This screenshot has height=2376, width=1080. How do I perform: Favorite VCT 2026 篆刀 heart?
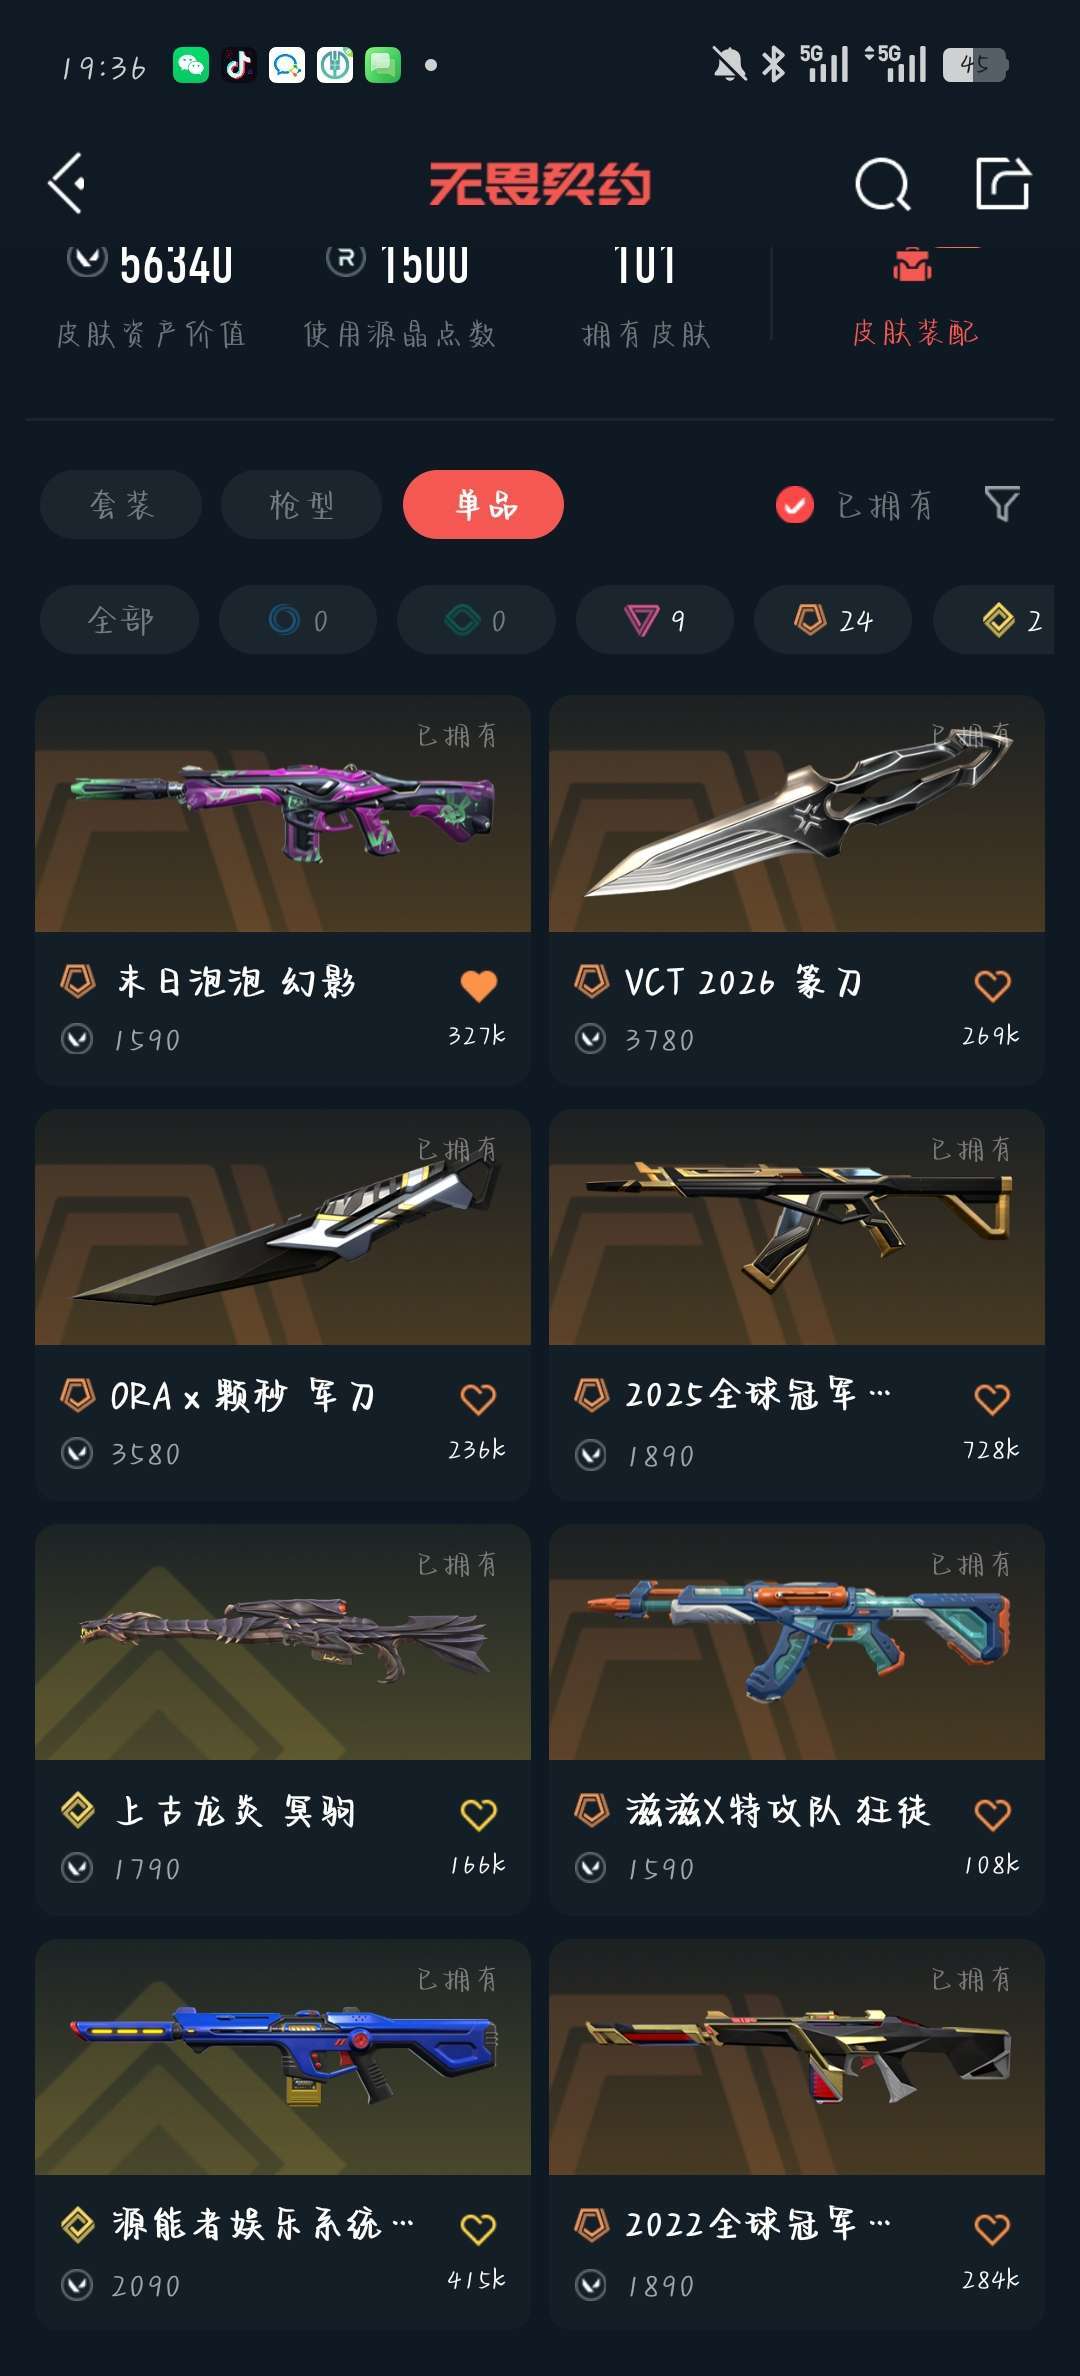click(993, 986)
